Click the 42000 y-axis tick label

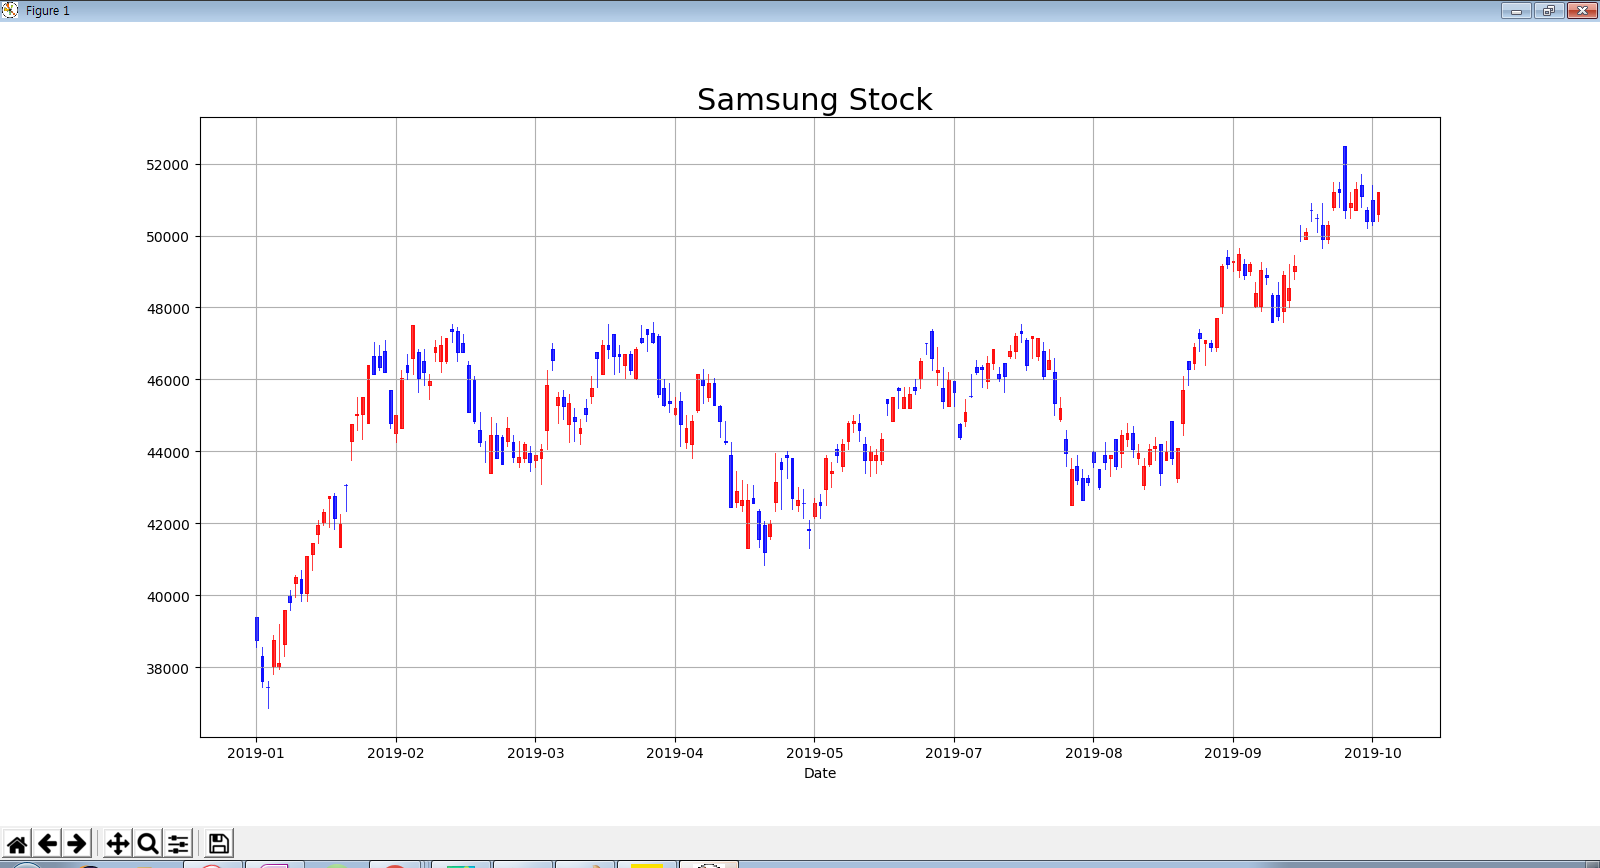point(167,525)
